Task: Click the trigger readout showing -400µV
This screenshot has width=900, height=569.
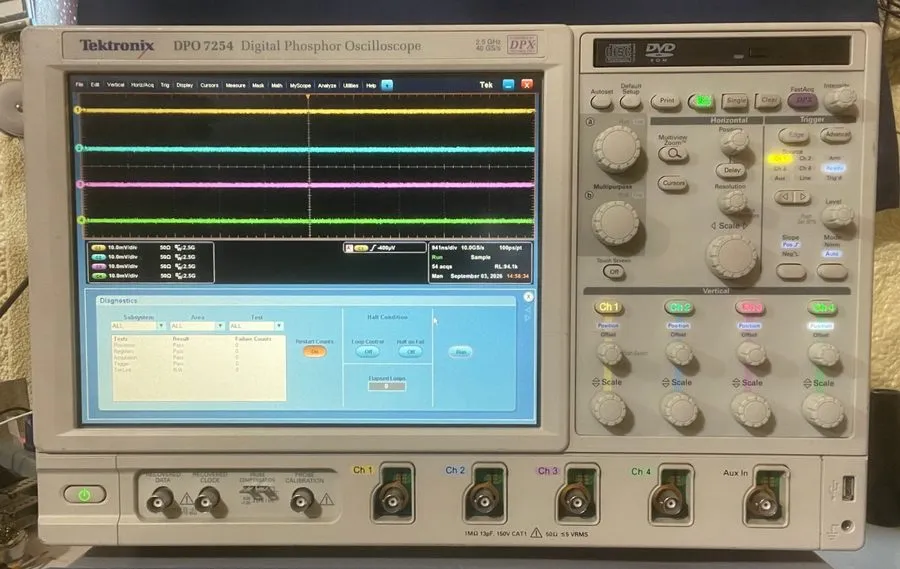Action: point(385,248)
